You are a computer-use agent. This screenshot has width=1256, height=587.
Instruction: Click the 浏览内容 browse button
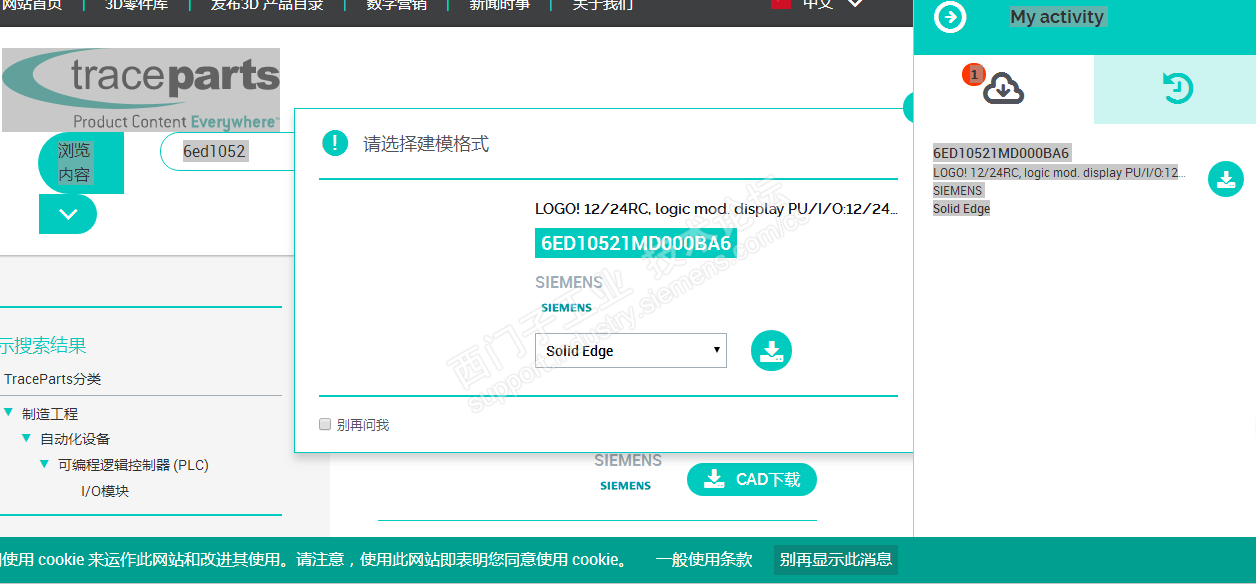(81, 163)
